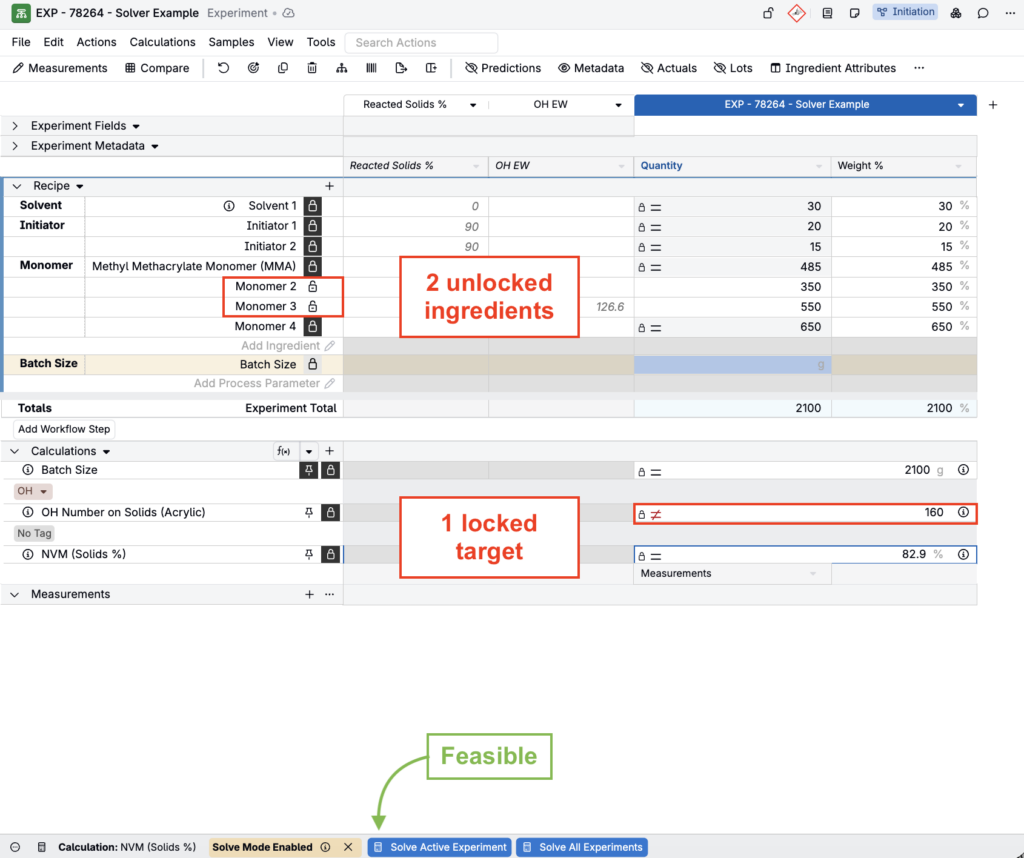This screenshot has height=858, width=1024.
Task: Expand the Experiment Fields section
Action: tap(15, 126)
